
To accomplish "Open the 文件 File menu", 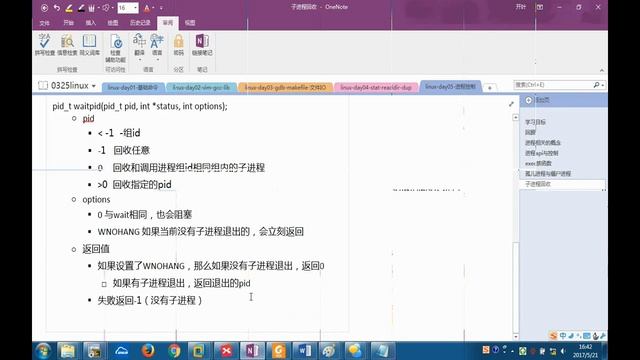I will click(44, 23).
